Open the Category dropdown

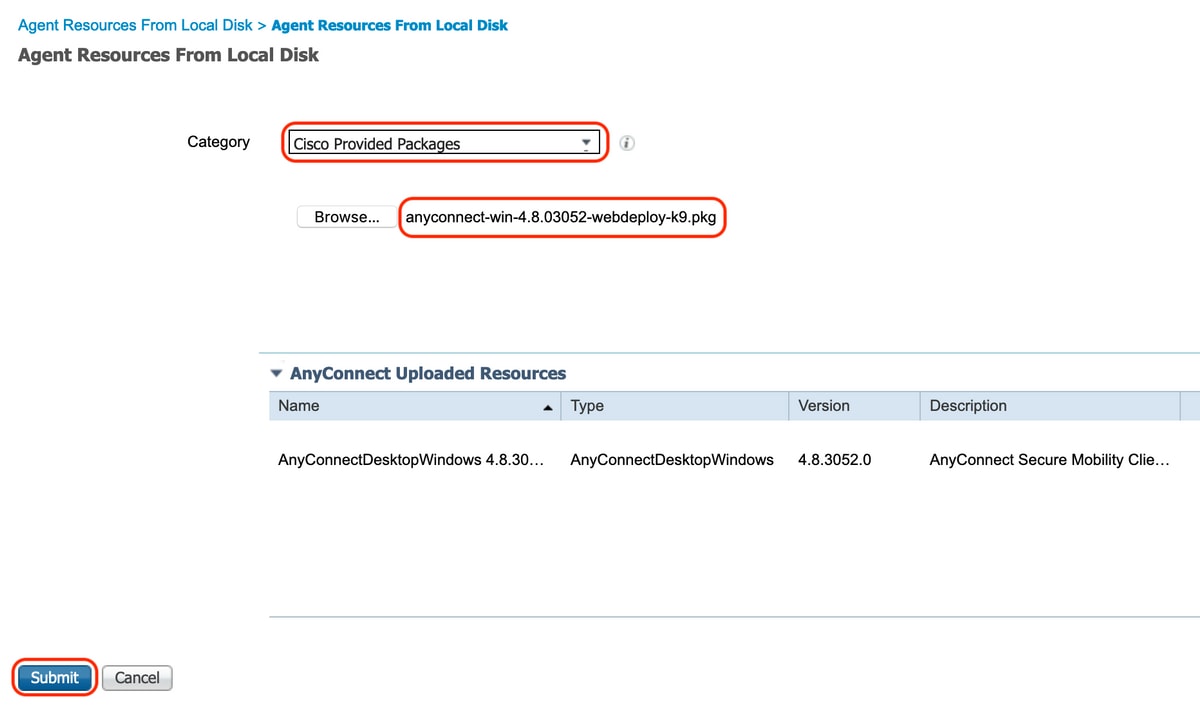point(445,143)
